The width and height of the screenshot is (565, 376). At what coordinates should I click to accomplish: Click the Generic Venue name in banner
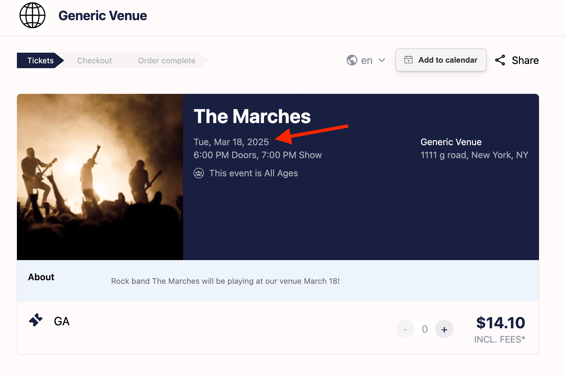pos(451,142)
